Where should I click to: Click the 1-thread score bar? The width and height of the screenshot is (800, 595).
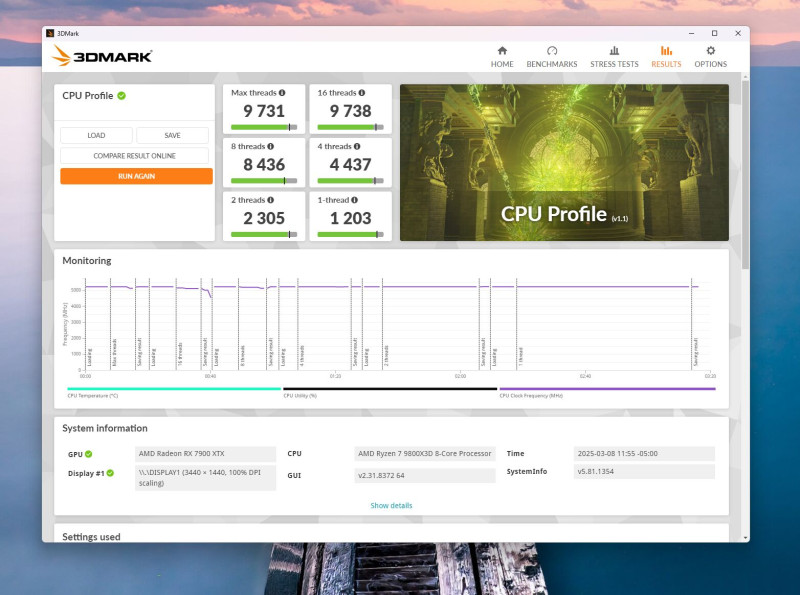pyautogui.click(x=351, y=234)
